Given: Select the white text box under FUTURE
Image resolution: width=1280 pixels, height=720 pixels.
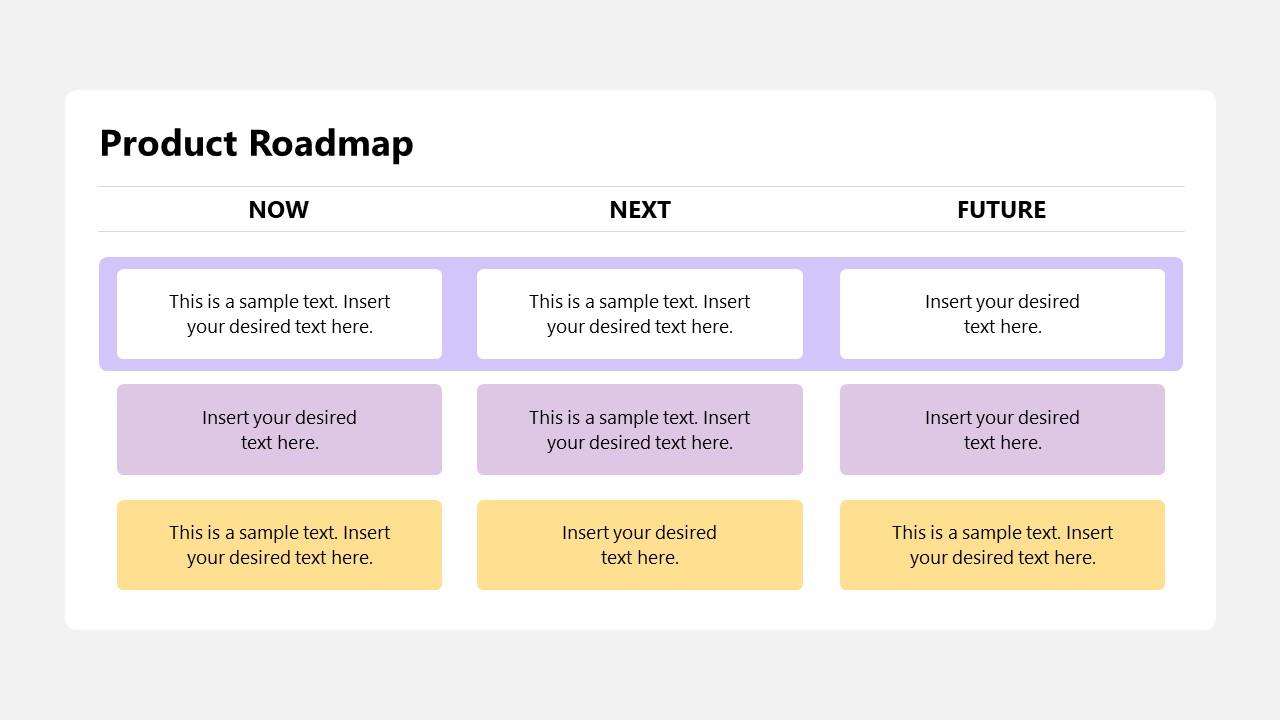Looking at the screenshot, I should coord(1002,314).
